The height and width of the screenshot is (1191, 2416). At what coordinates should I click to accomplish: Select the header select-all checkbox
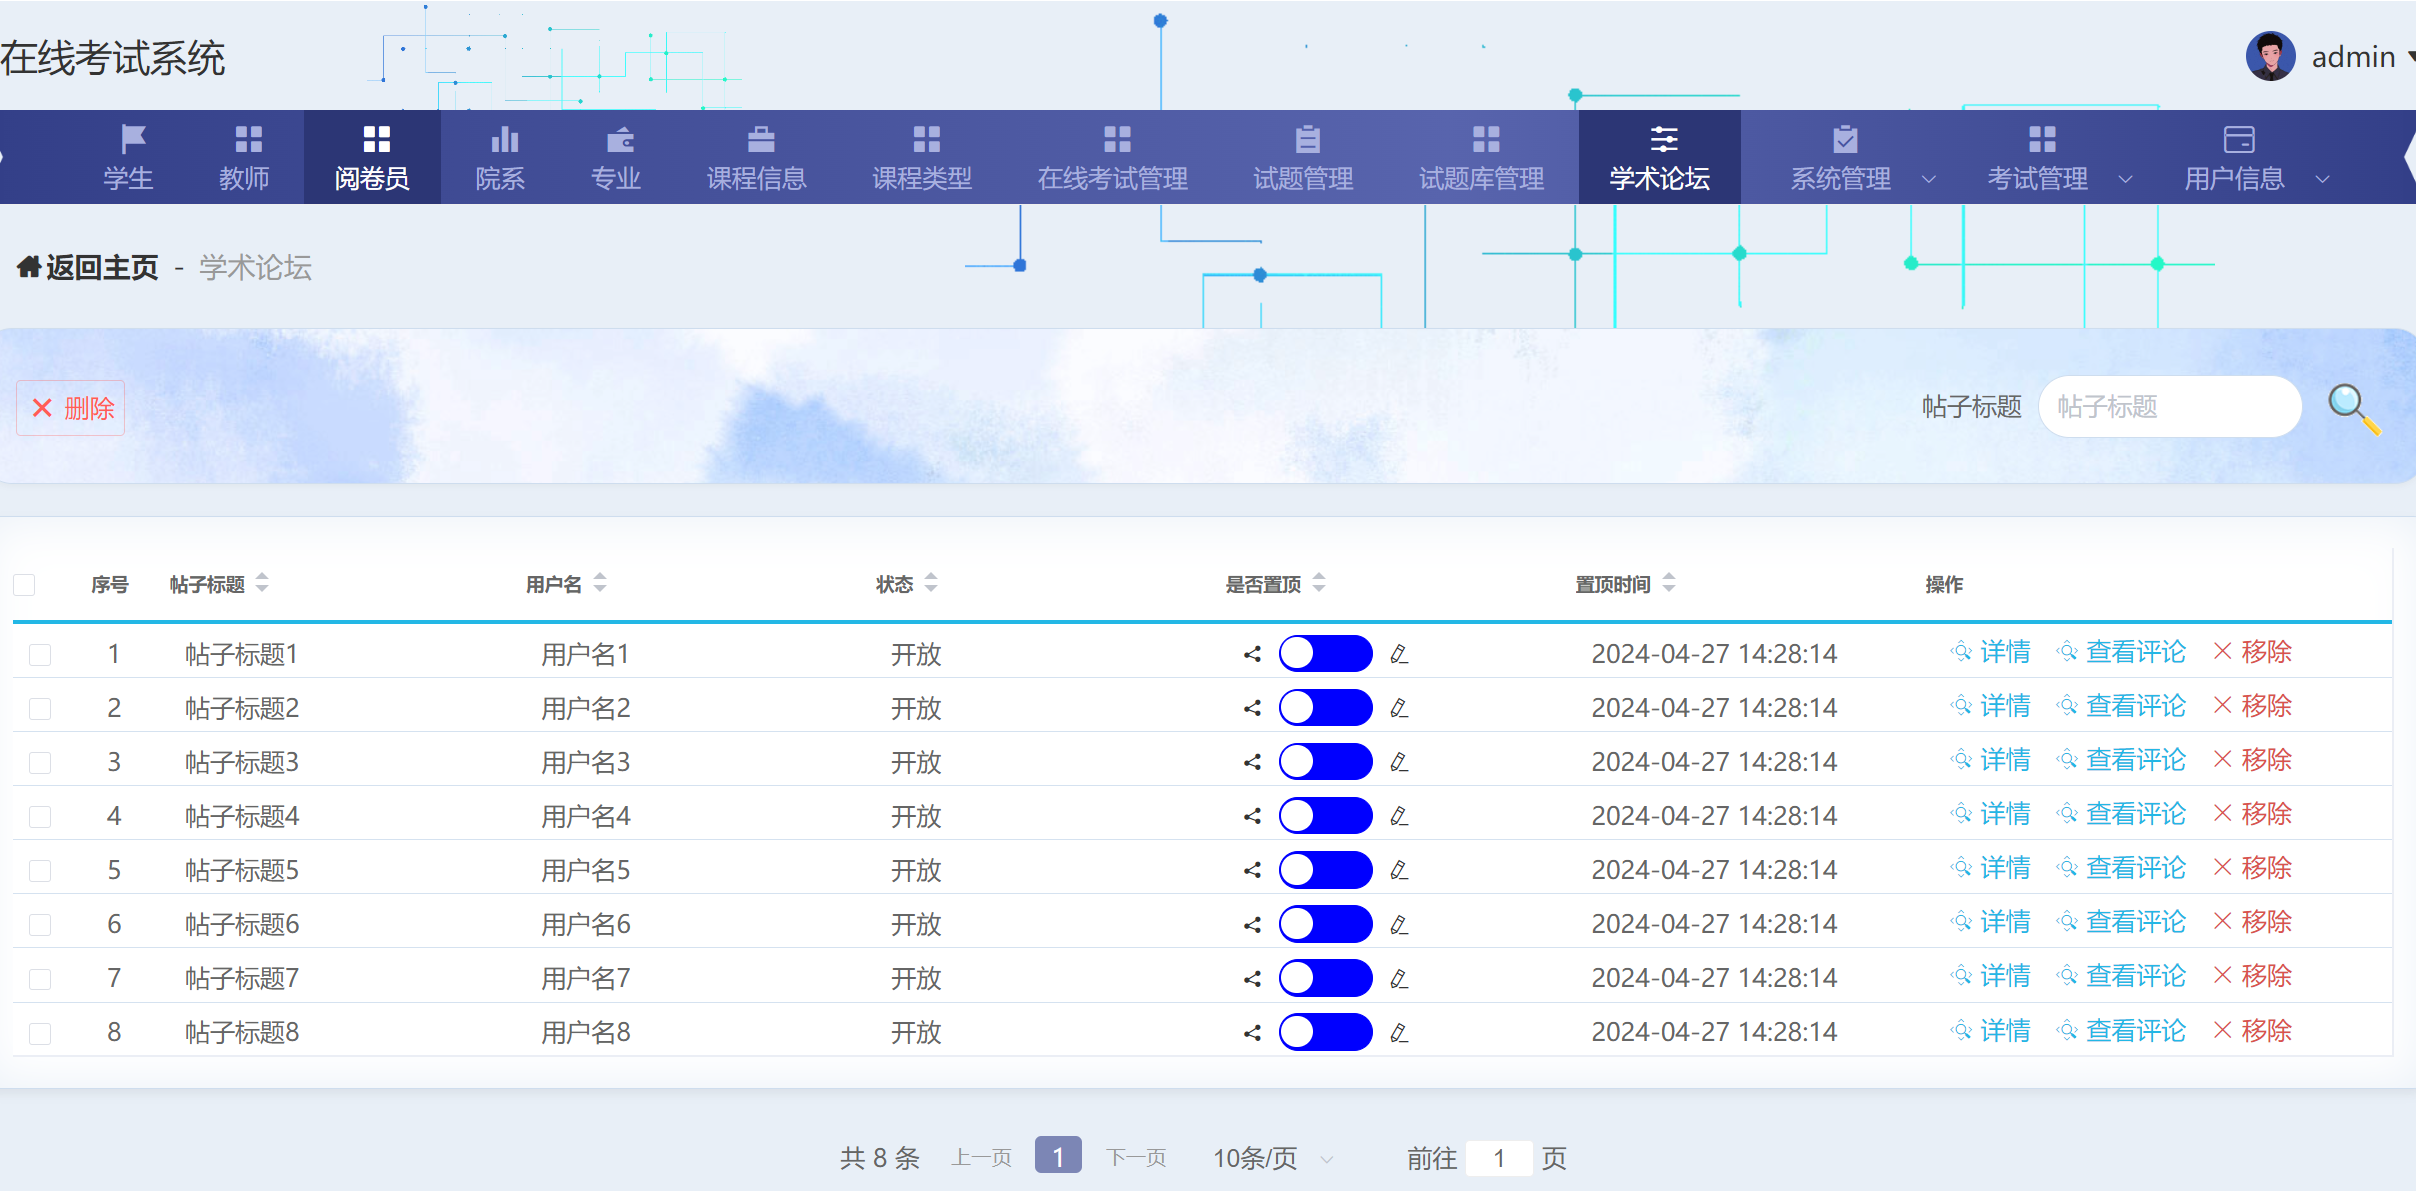pyautogui.click(x=24, y=584)
